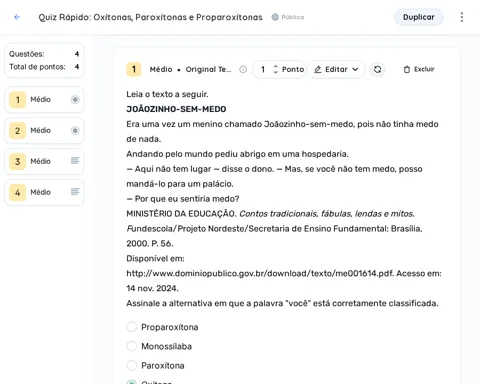Viewport: 480px width, 384px height.
Task: Select the Monossílaba radio option
Action: [x=132, y=346]
